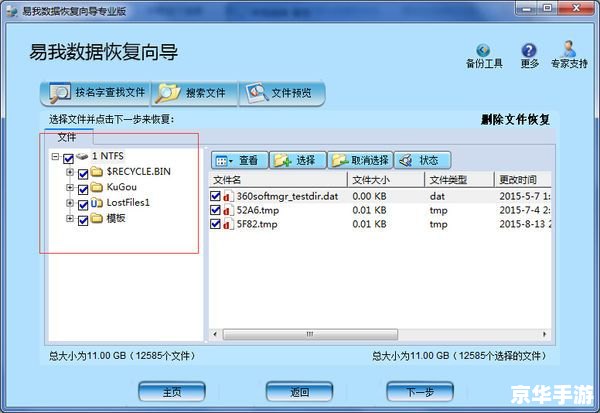Click the 取消选择 deselect button label
Viewport: 600px width, 413px height.
[x=370, y=160]
